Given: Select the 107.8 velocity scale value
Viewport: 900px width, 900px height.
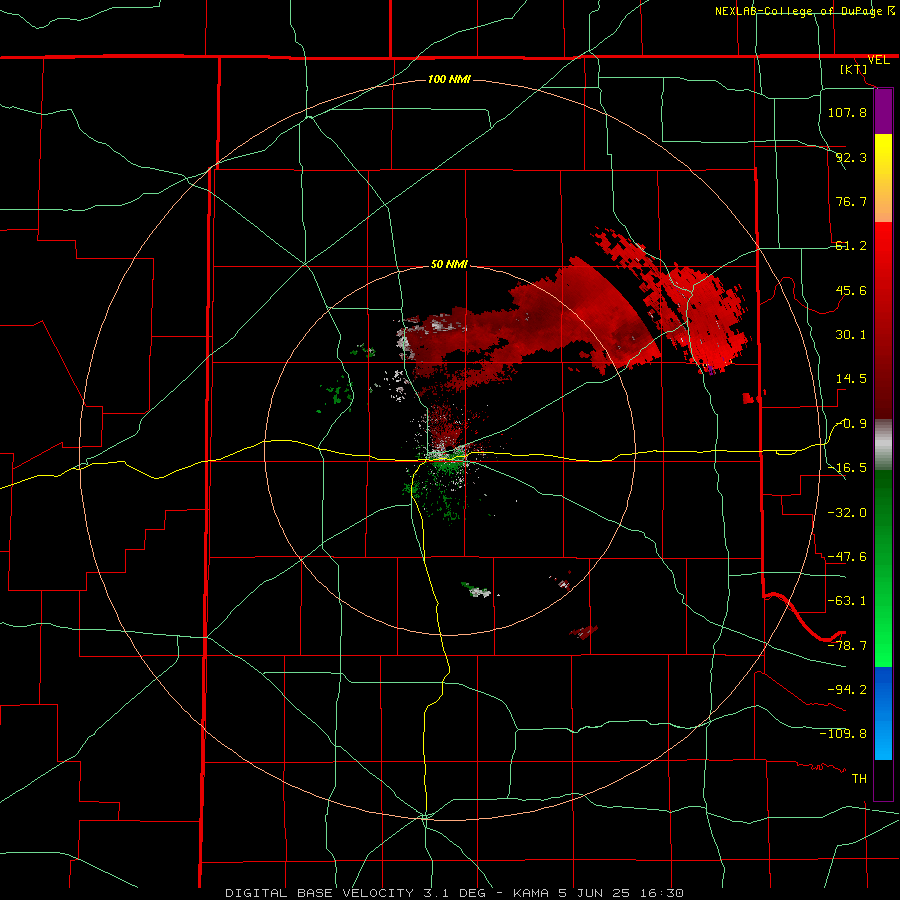Looking at the screenshot, I should (x=847, y=112).
